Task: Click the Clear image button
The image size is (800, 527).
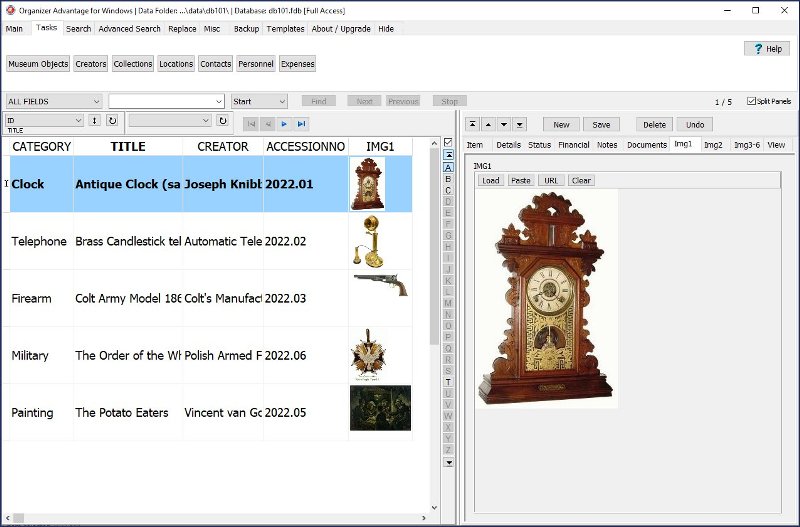Action: click(x=581, y=180)
